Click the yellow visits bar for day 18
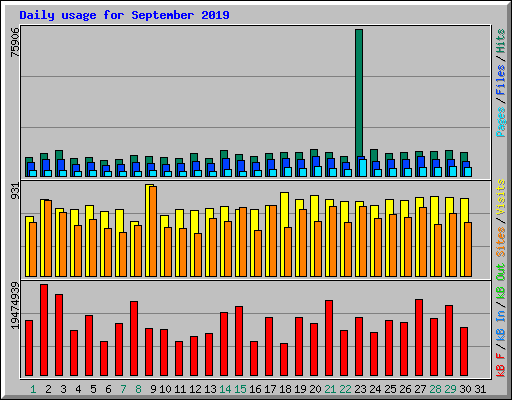The height and width of the screenshot is (400, 512). [283, 234]
